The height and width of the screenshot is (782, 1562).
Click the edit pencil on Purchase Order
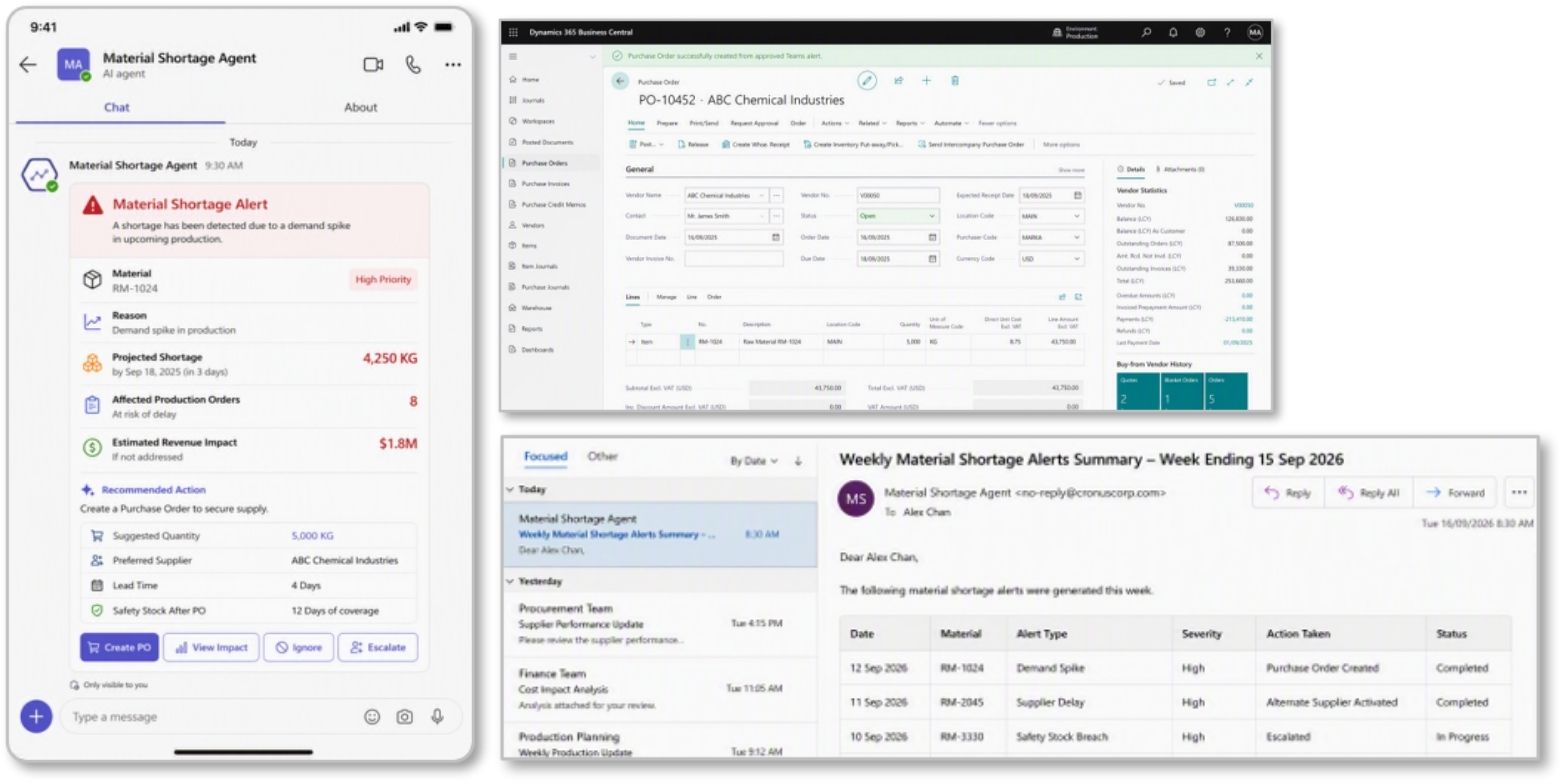[x=867, y=81]
